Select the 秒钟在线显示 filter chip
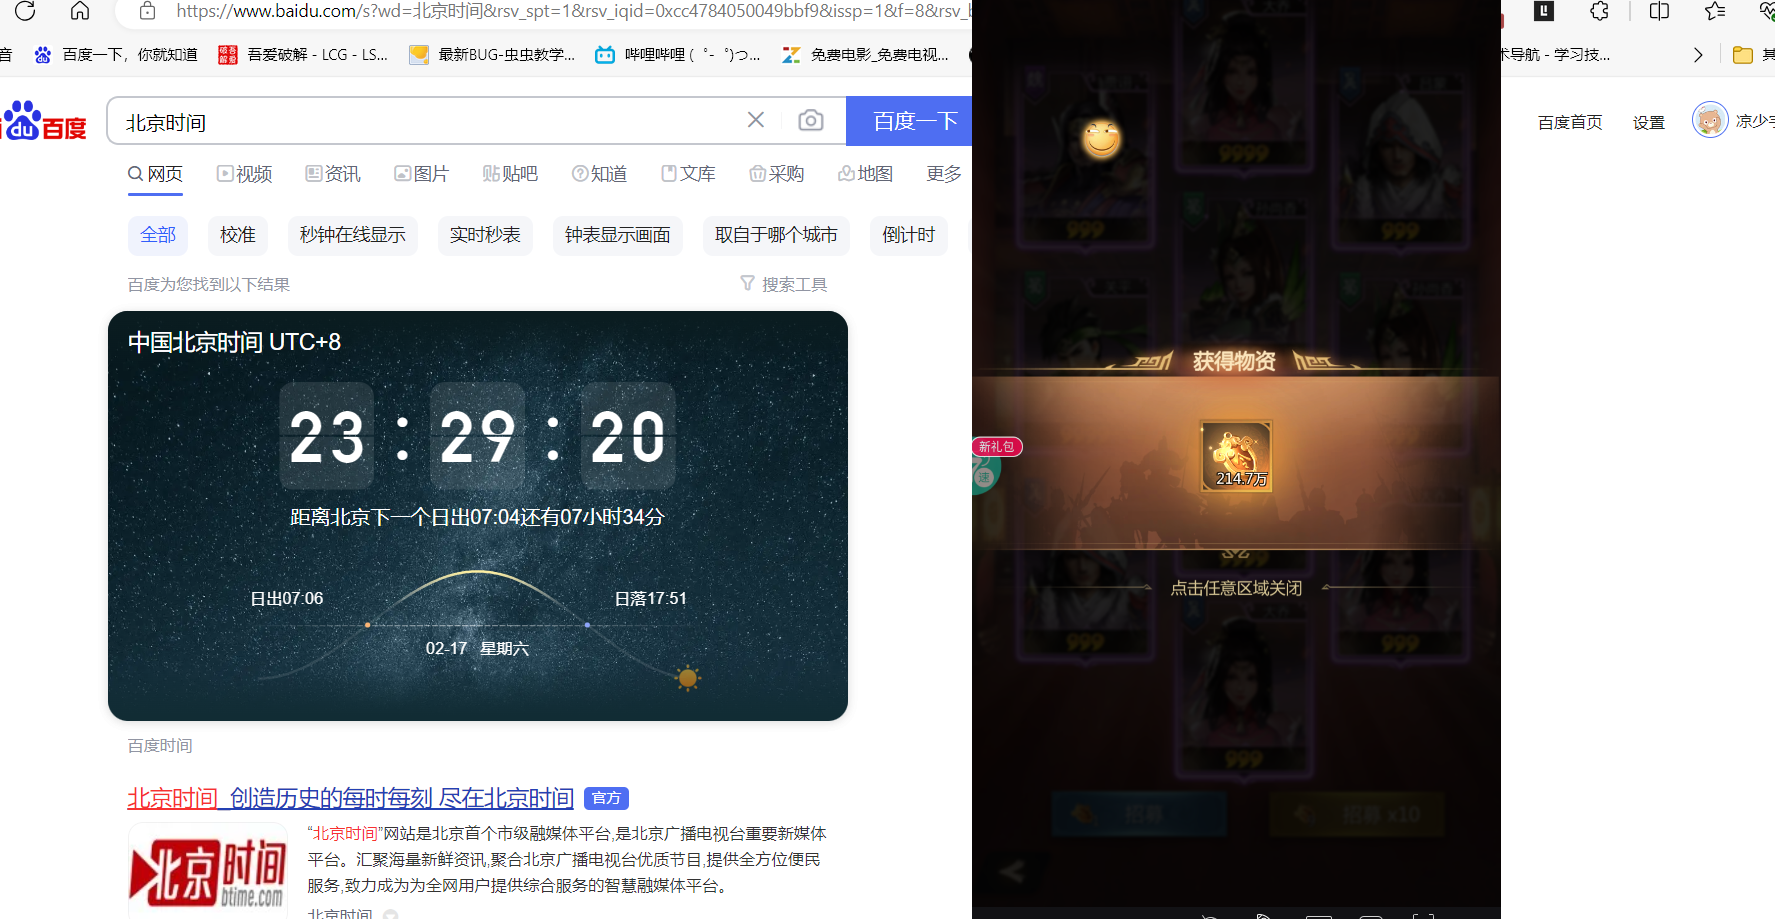Viewport: 1775px width, 919px height. click(x=353, y=235)
